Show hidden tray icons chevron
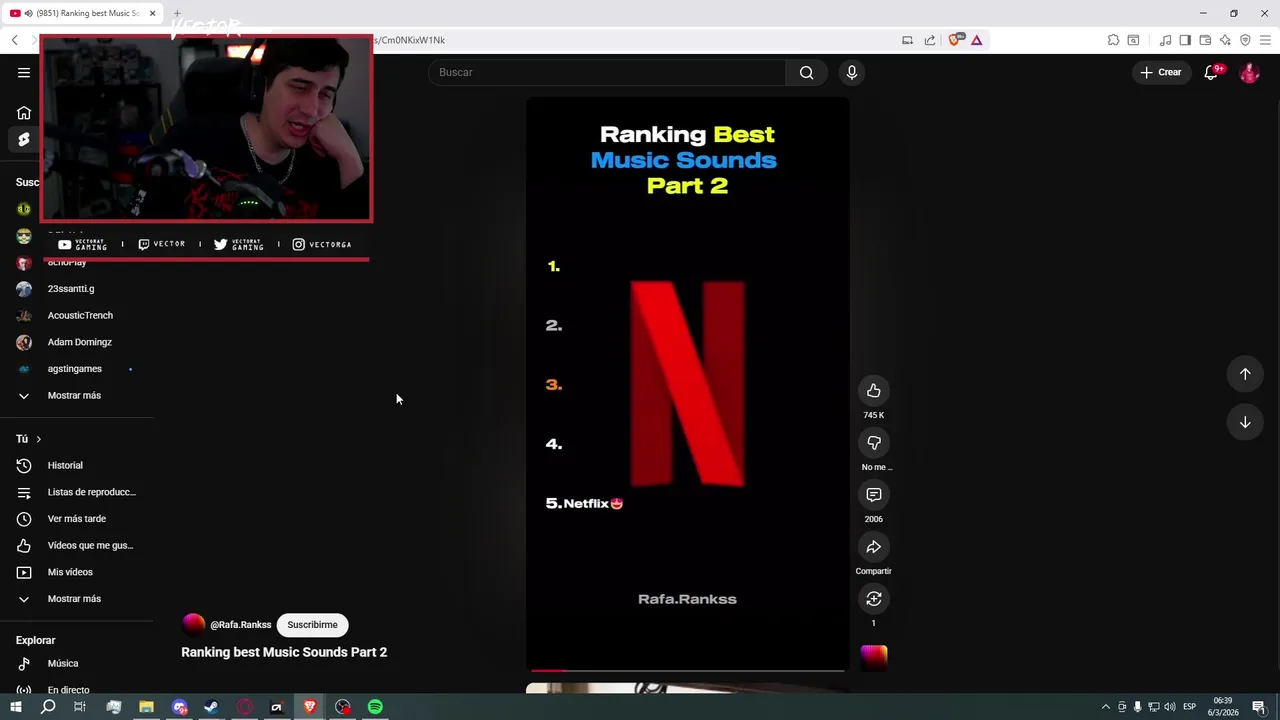The height and width of the screenshot is (720, 1280). (1105, 707)
